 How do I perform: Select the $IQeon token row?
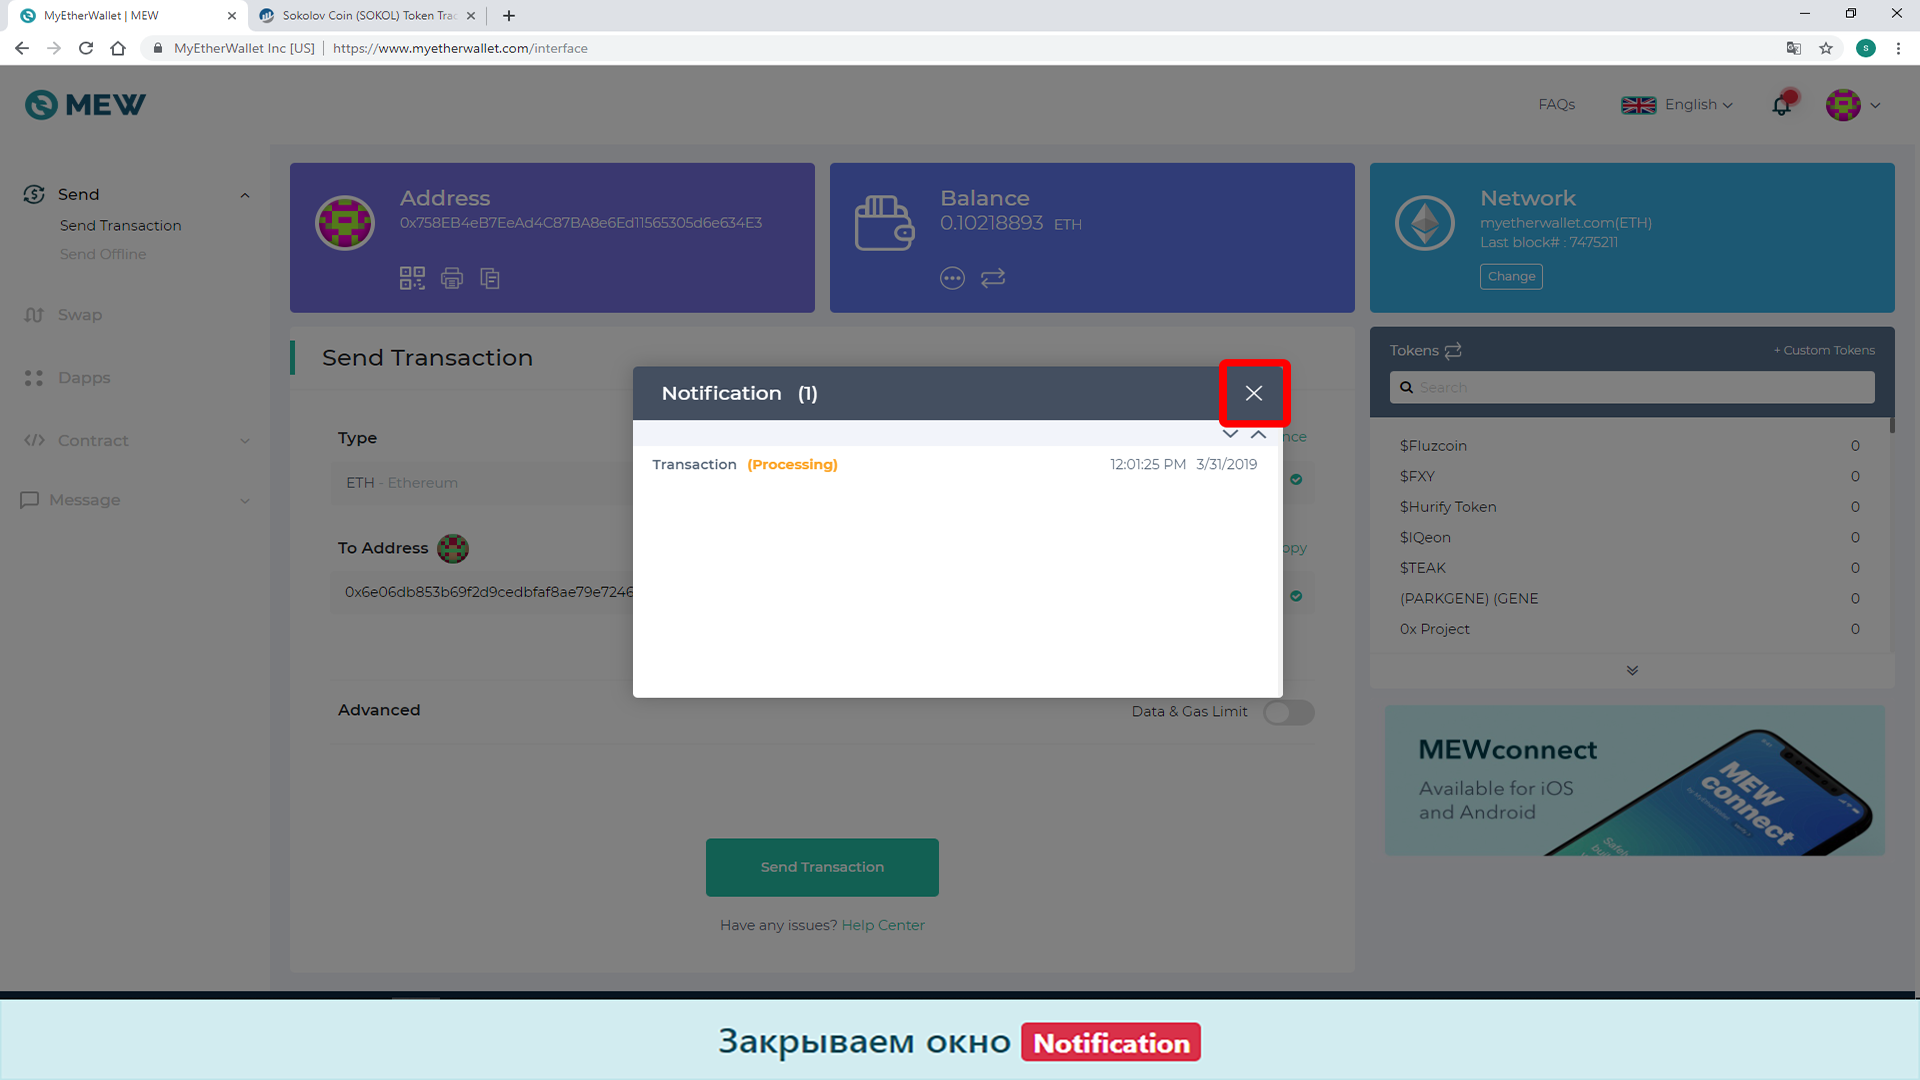[x=1630, y=537]
